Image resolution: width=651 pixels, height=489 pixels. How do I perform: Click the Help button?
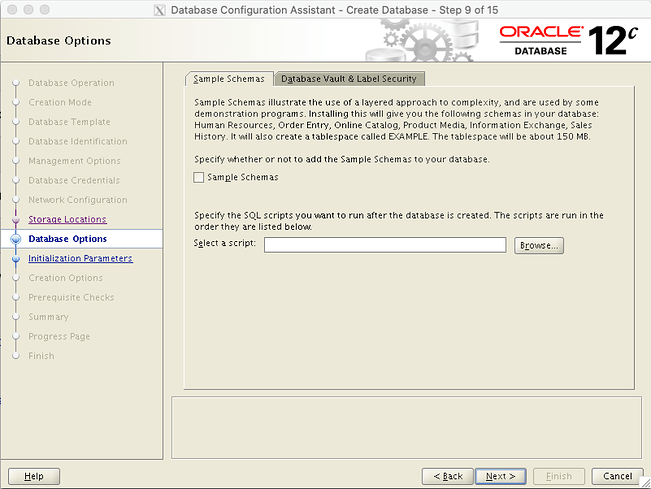point(34,476)
